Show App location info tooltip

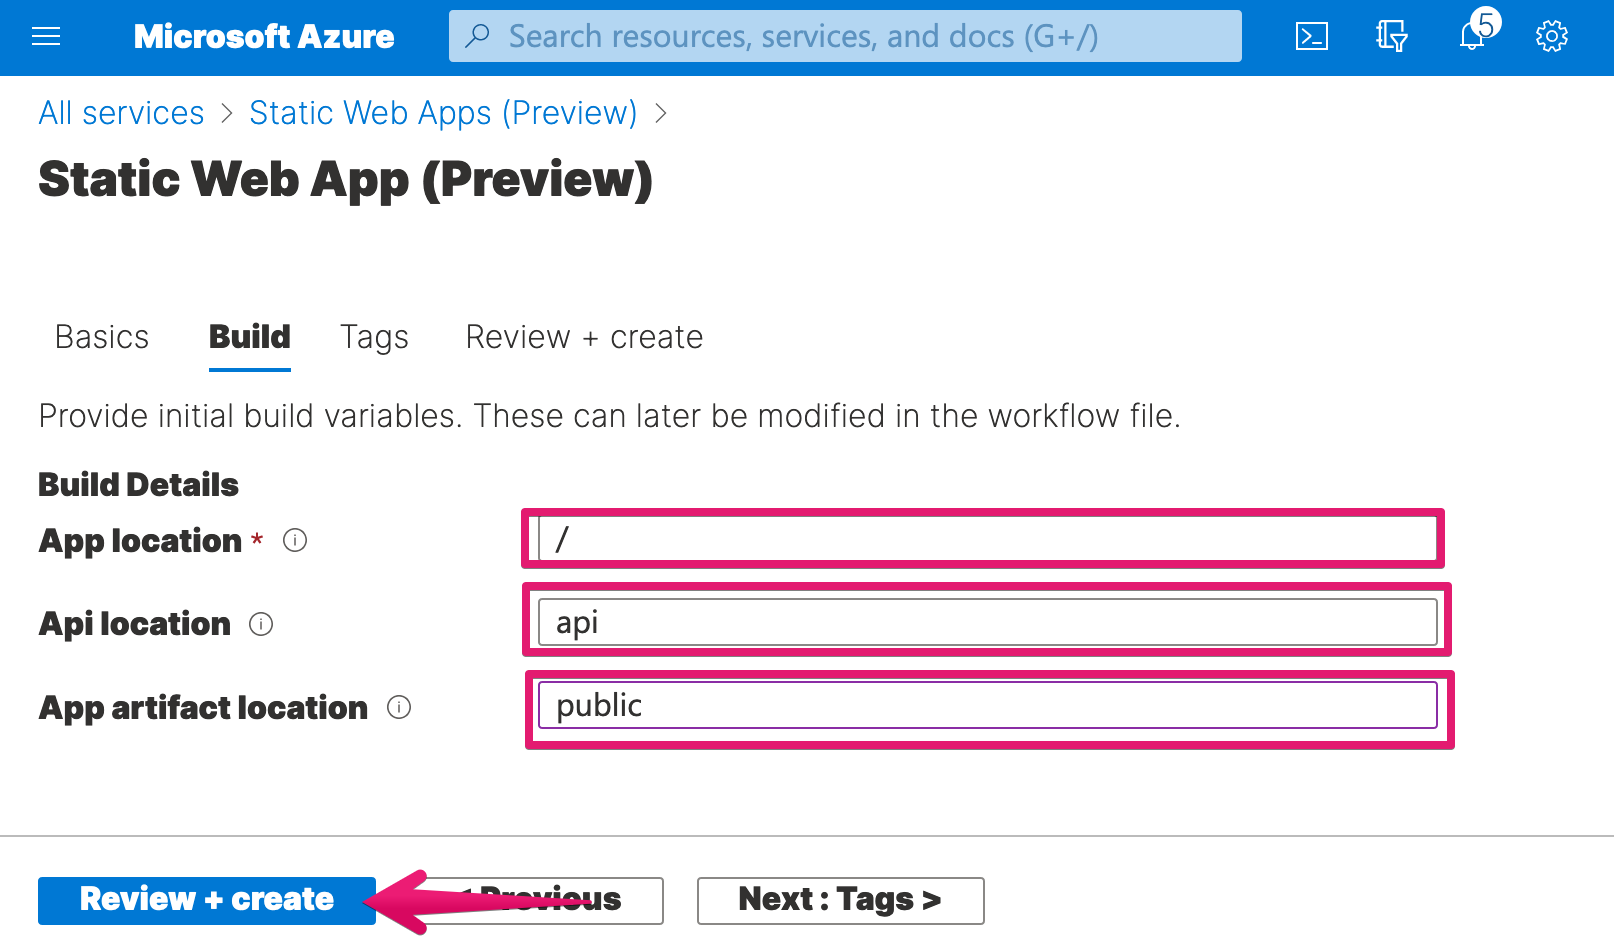[x=295, y=540]
